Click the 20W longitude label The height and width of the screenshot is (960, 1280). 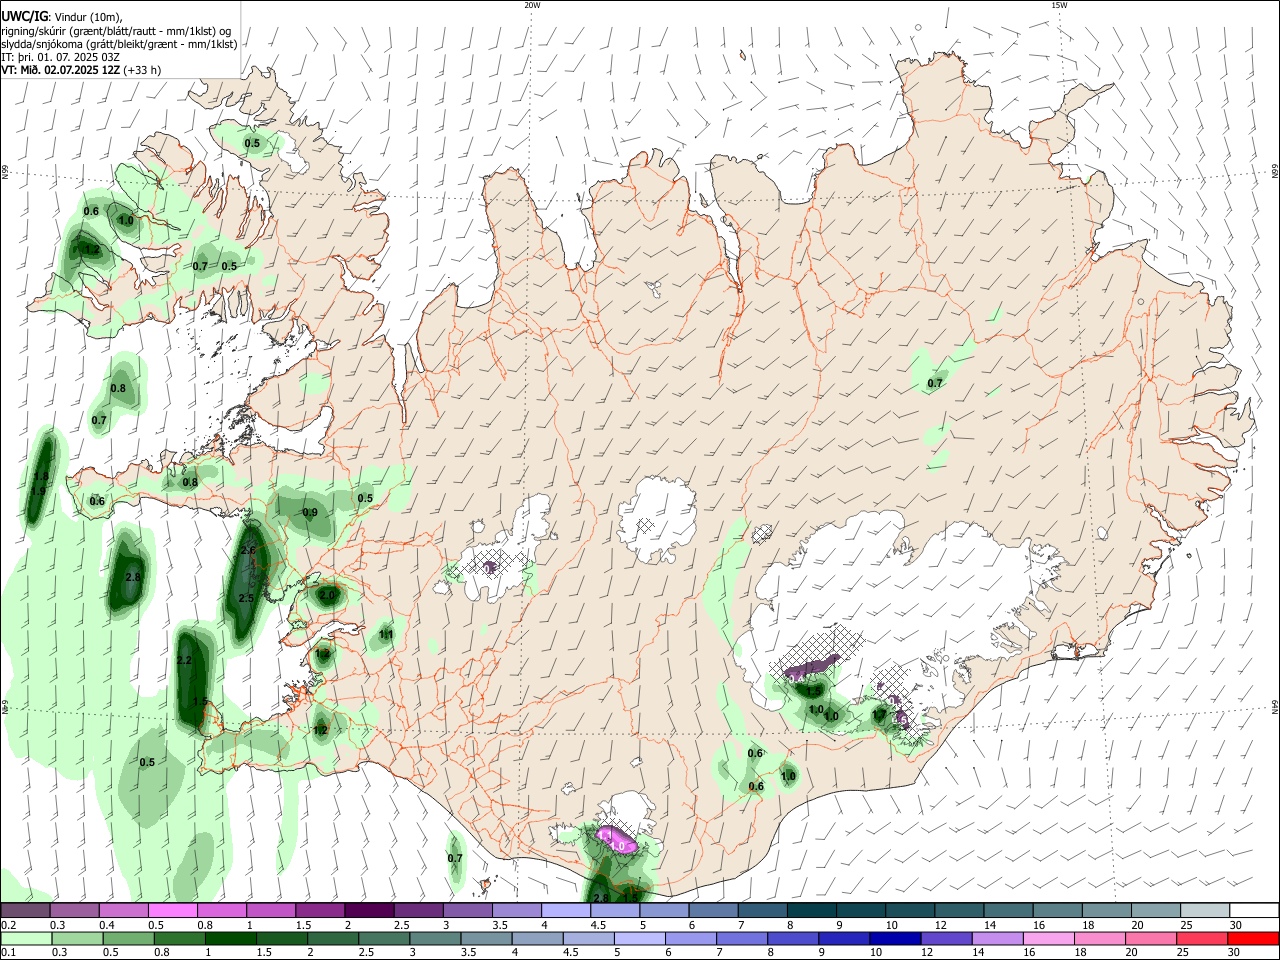[532, 5]
